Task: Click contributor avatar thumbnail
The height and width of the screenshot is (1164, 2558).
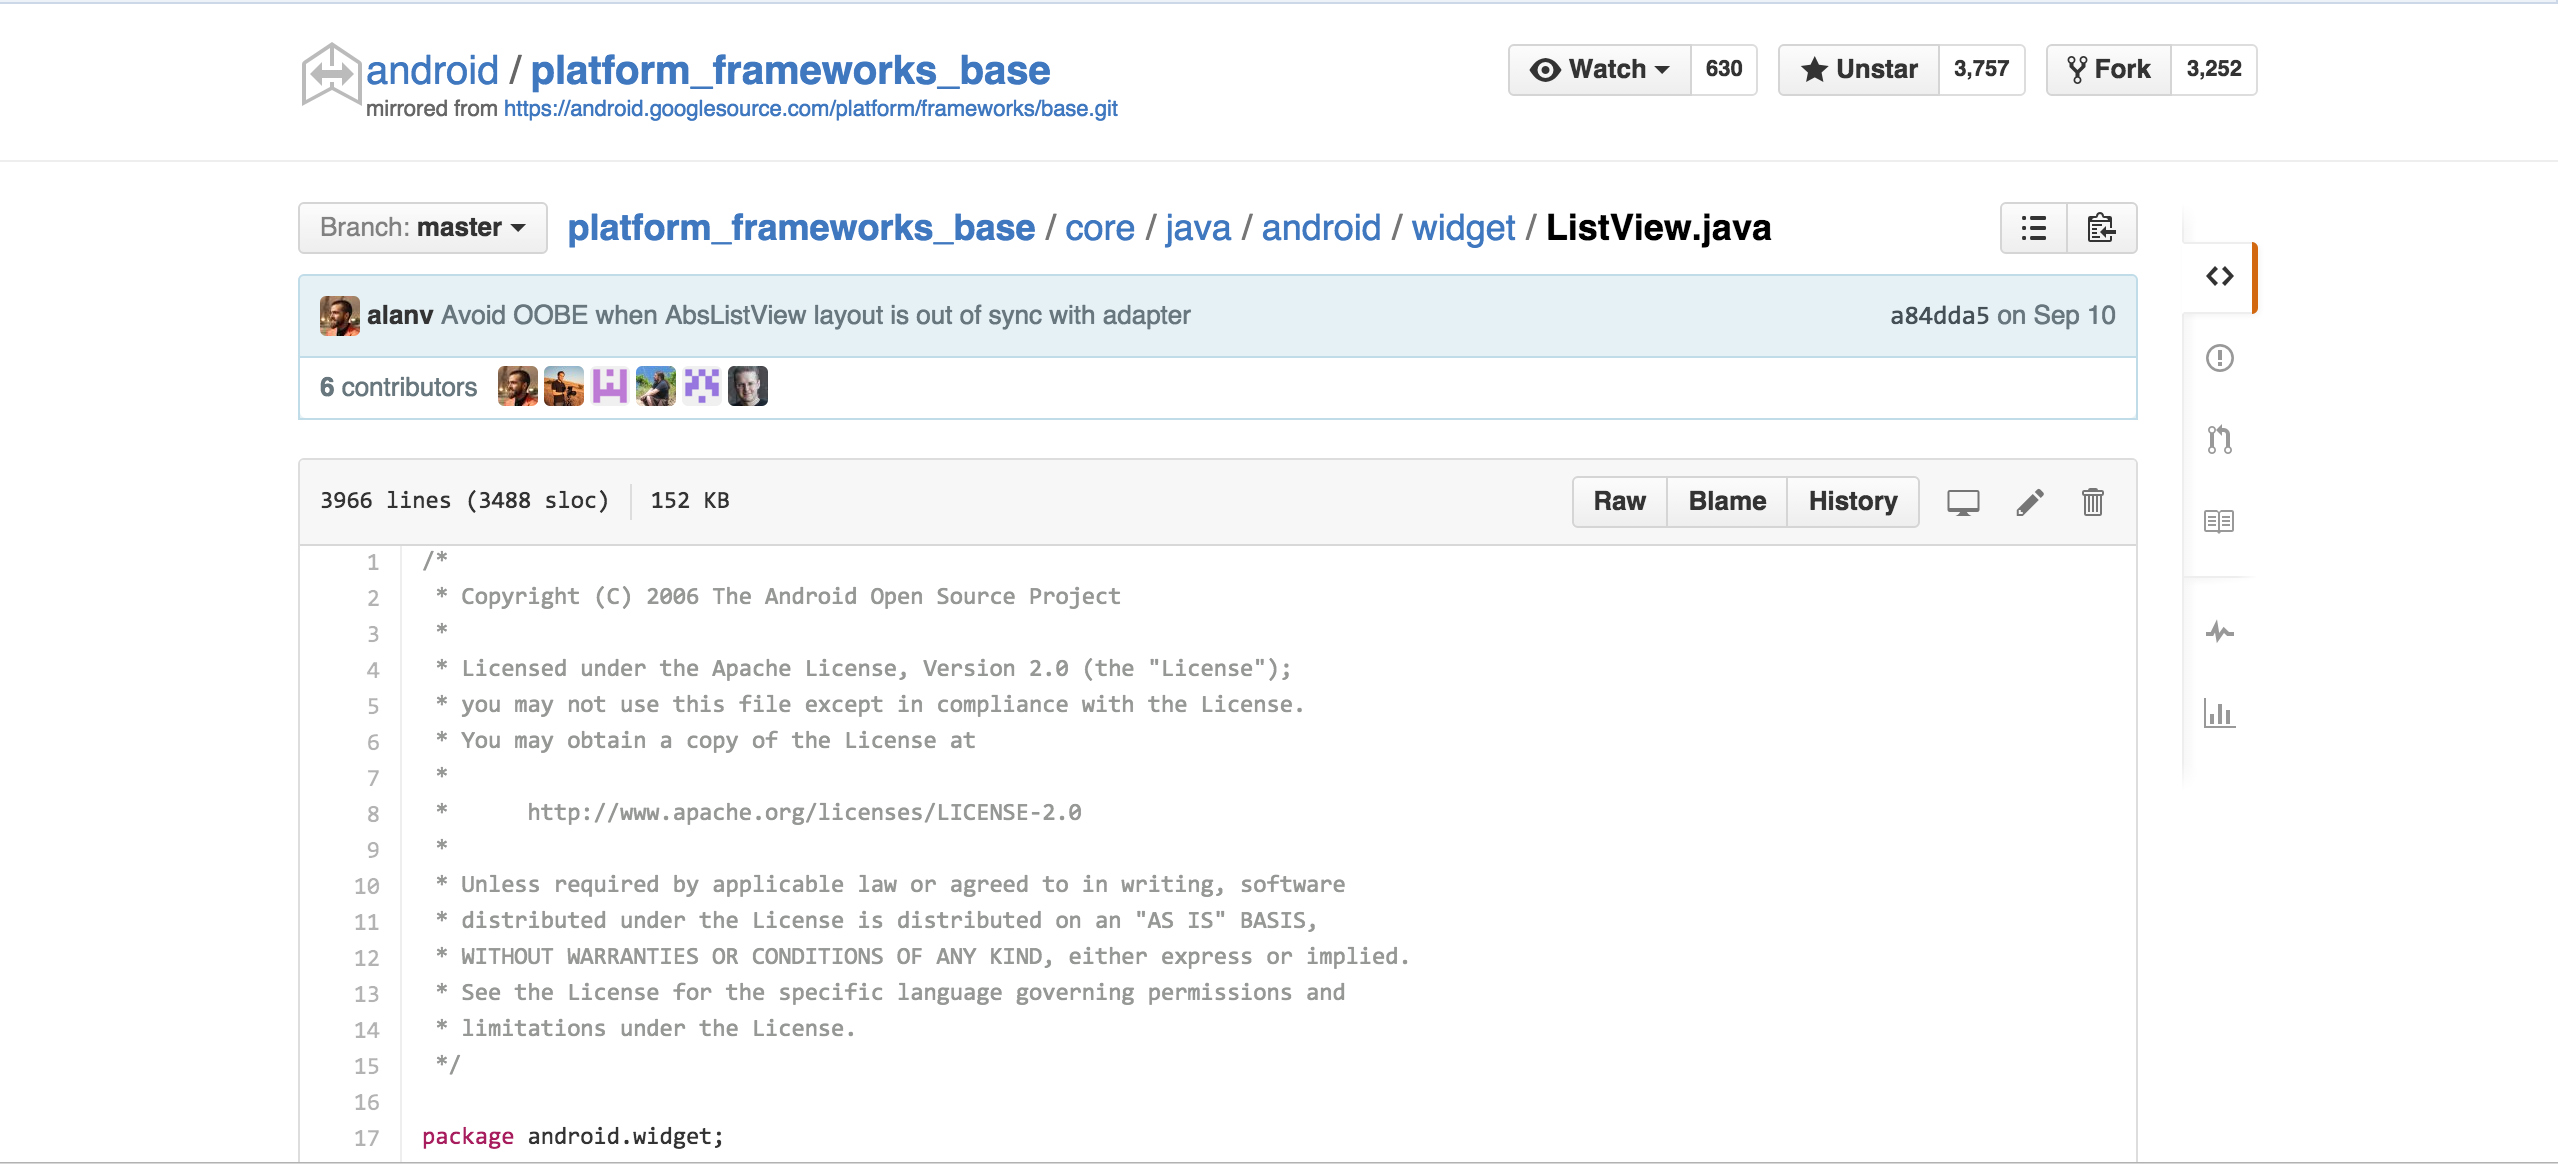Action: pos(517,386)
